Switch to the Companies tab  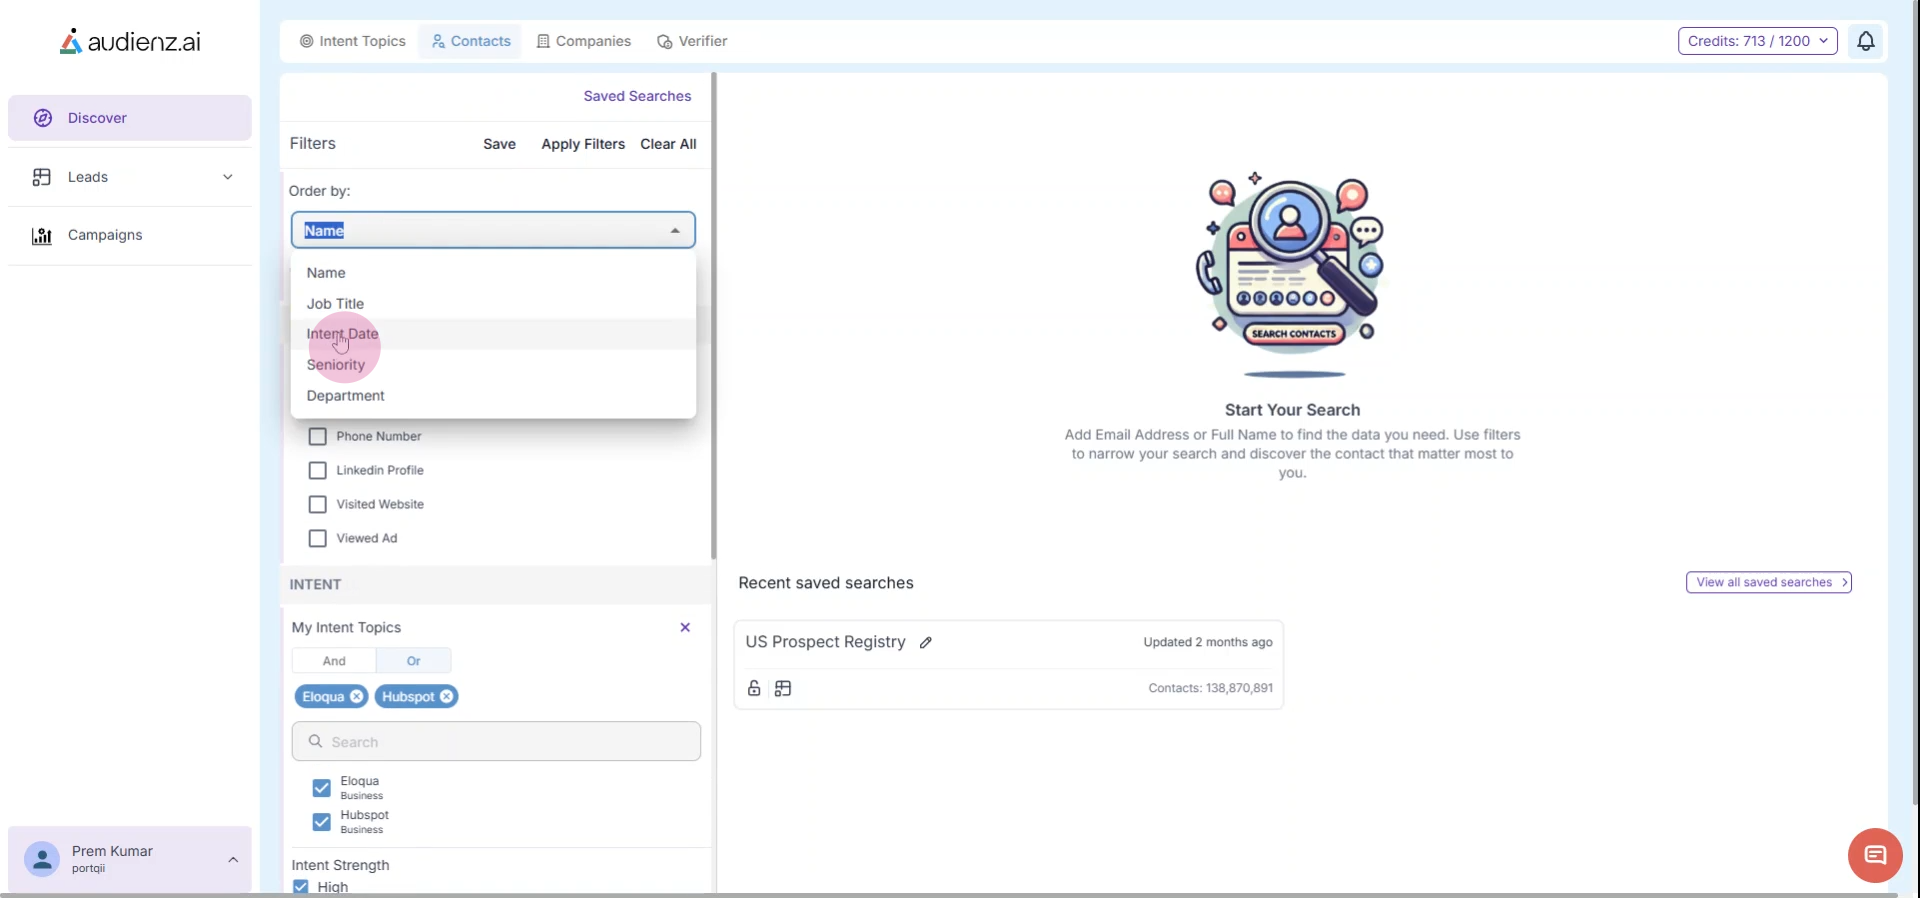pyautogui.click(x=584, y=41)
